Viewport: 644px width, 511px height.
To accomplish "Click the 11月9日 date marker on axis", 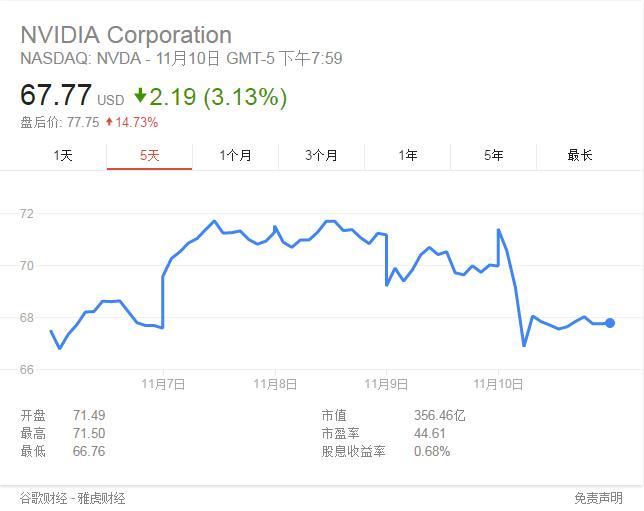I will click(x=386, y=384).
